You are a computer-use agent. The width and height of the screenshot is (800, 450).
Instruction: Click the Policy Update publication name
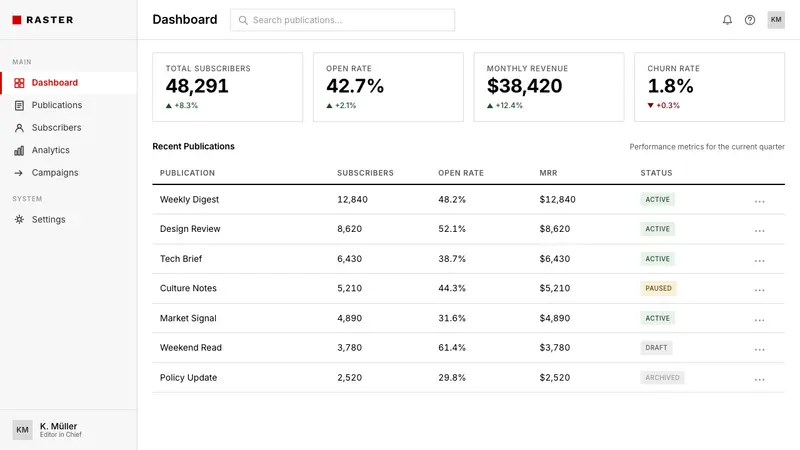(x=188, y=378)
